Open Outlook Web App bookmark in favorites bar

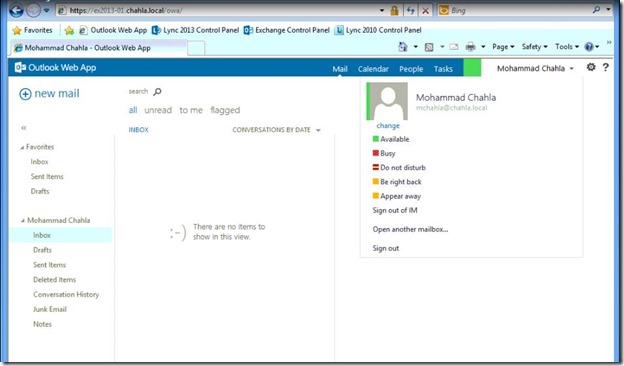coord(113,30)
